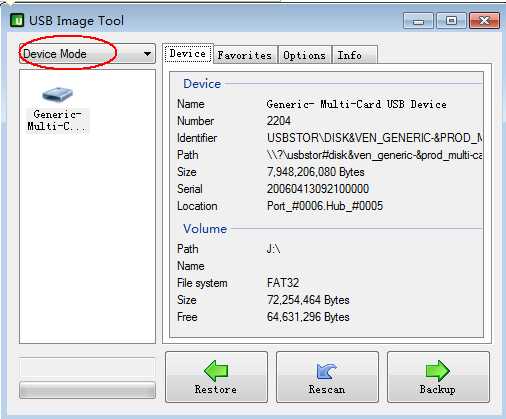The height and width of the screenshot is (419, 506).
Task: Click the File system label
Action: tap(202, 283)
